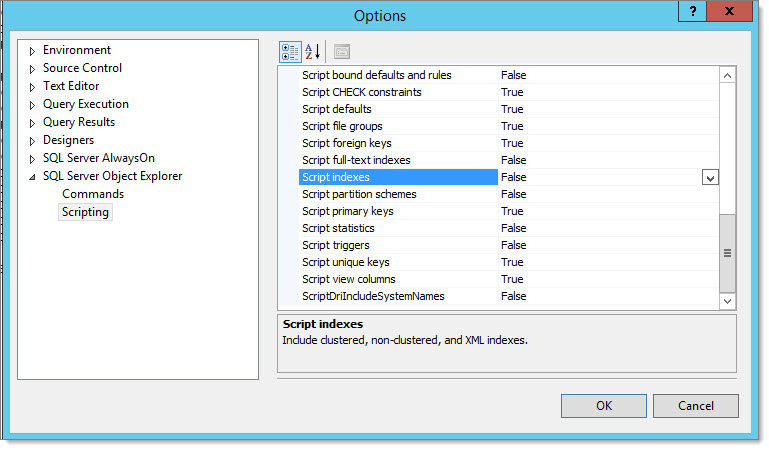Click the True value of Script CHECK constraints
The image size is (769, 450).
[x=512, y=92]
